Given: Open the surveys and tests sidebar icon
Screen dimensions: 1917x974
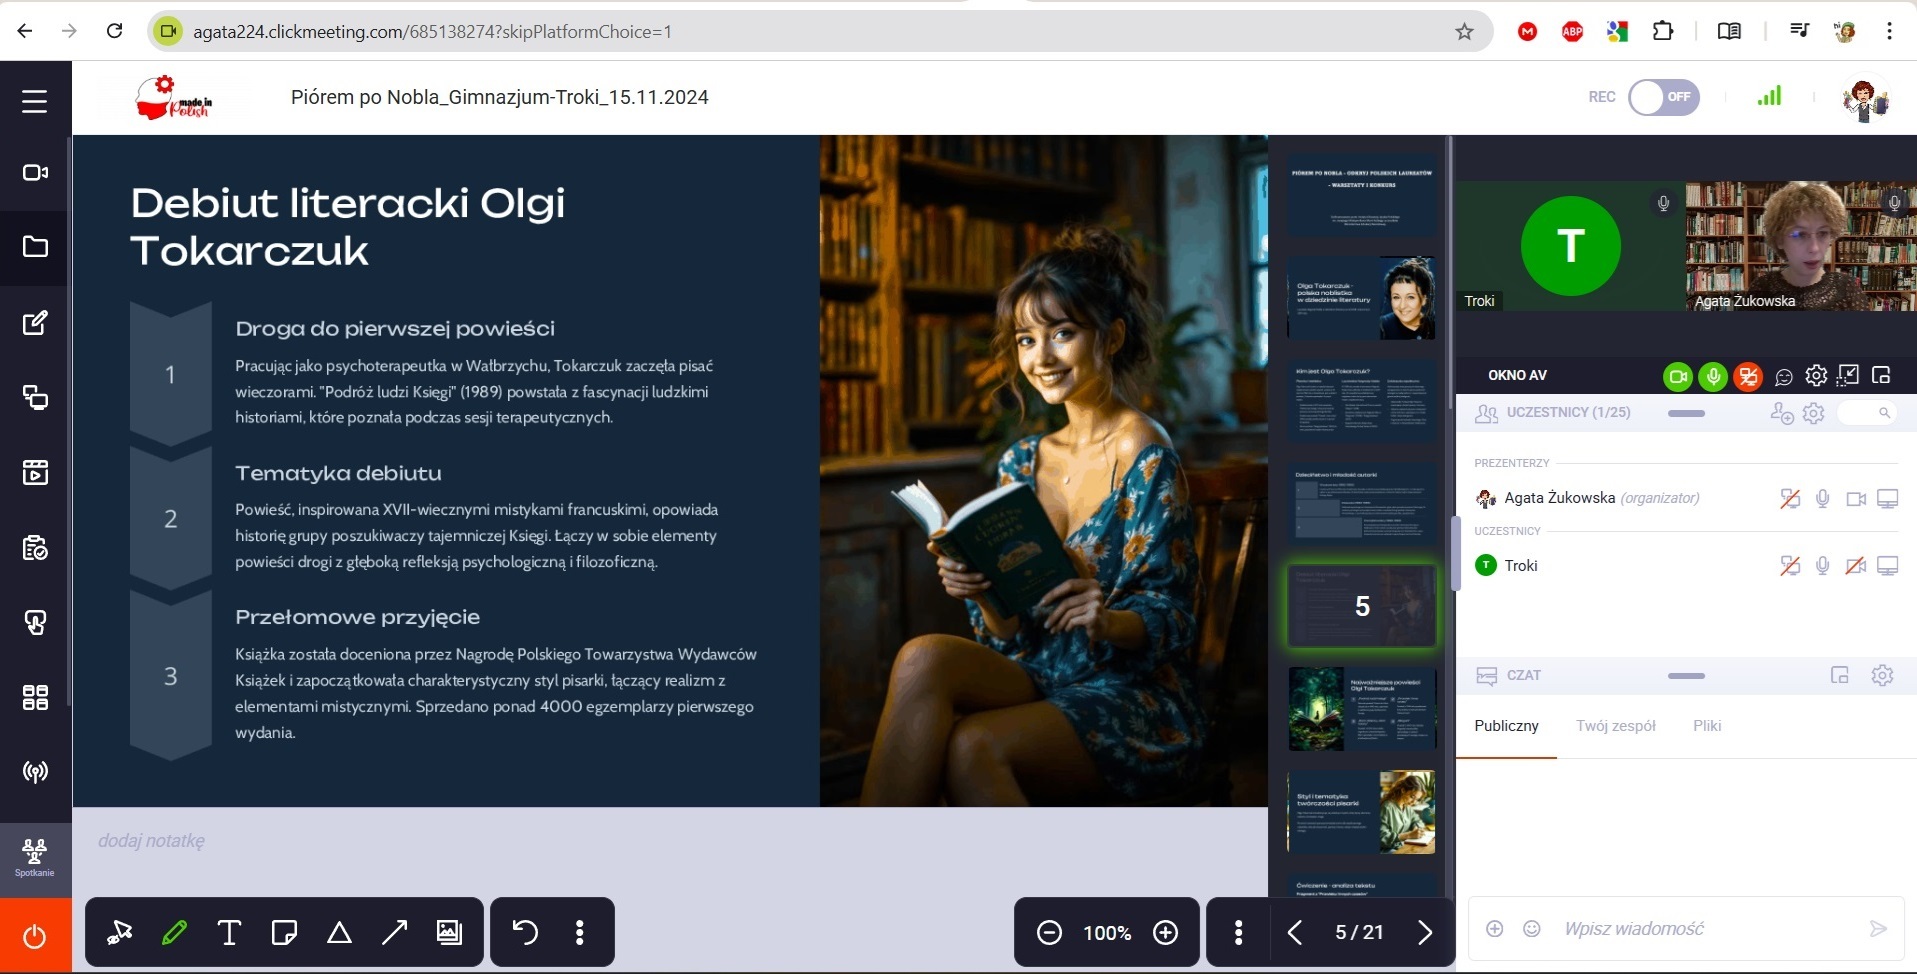Looking at the screenshot, I should pos(35,548).
